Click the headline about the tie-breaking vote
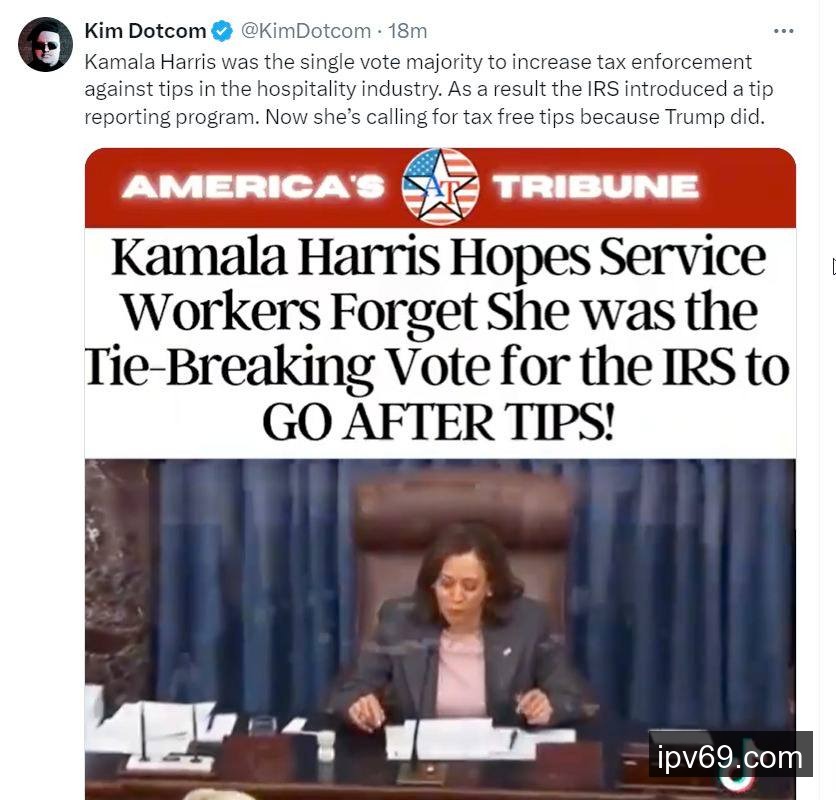 (x=437, y=339)
